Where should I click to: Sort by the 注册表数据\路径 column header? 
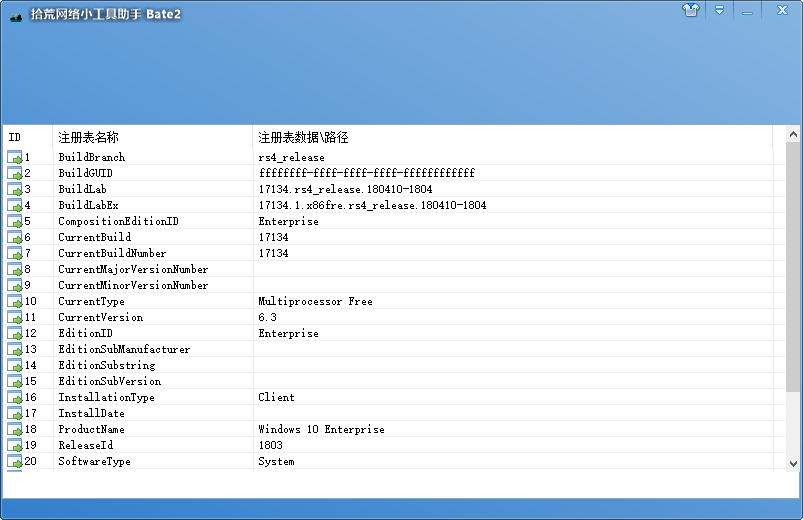[x=513, y=137]
